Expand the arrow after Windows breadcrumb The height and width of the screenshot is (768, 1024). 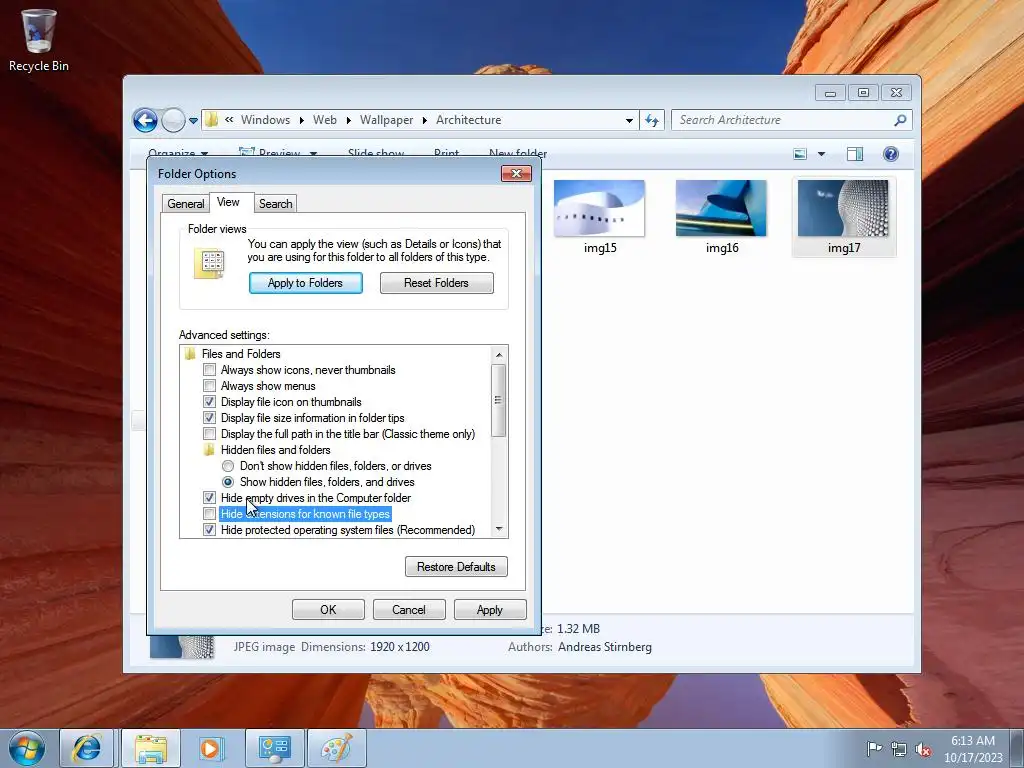[x=301, y=120]
